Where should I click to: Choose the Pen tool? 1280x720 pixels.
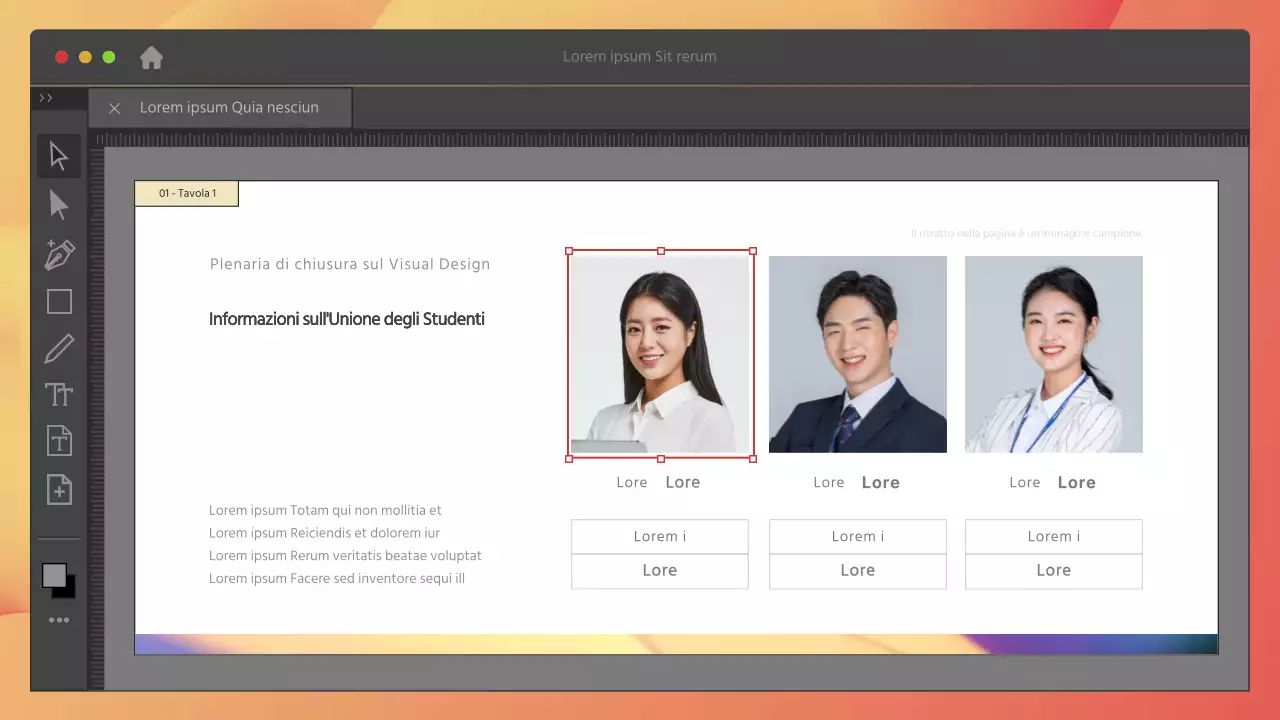tap(59, 254)
